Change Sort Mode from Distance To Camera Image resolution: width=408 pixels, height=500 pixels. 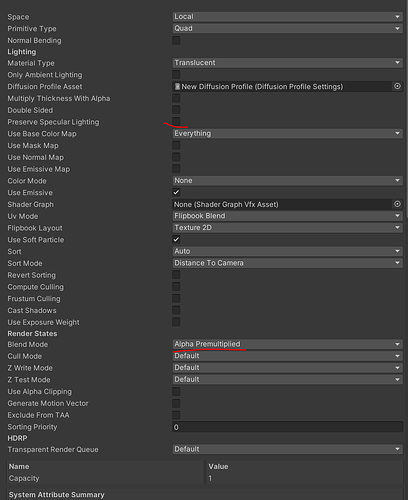pyautogui.click(x=288, y=263)
